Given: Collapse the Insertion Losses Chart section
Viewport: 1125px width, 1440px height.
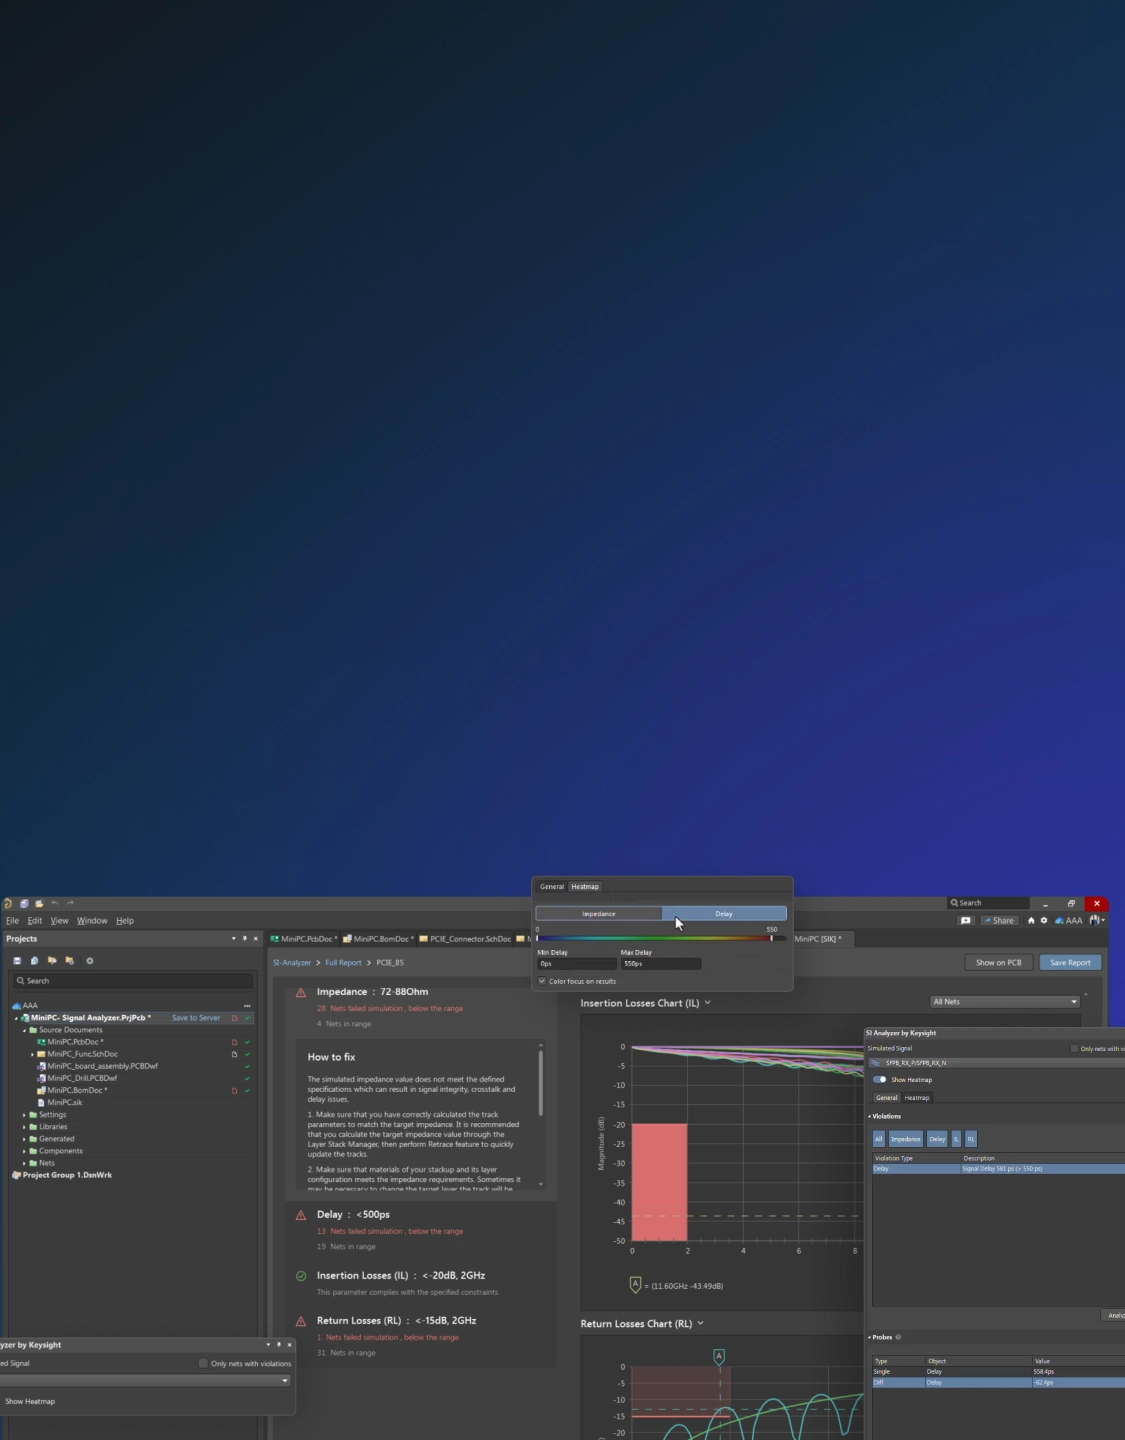Looking at the screenshot, I should [x=708, y=1003].
